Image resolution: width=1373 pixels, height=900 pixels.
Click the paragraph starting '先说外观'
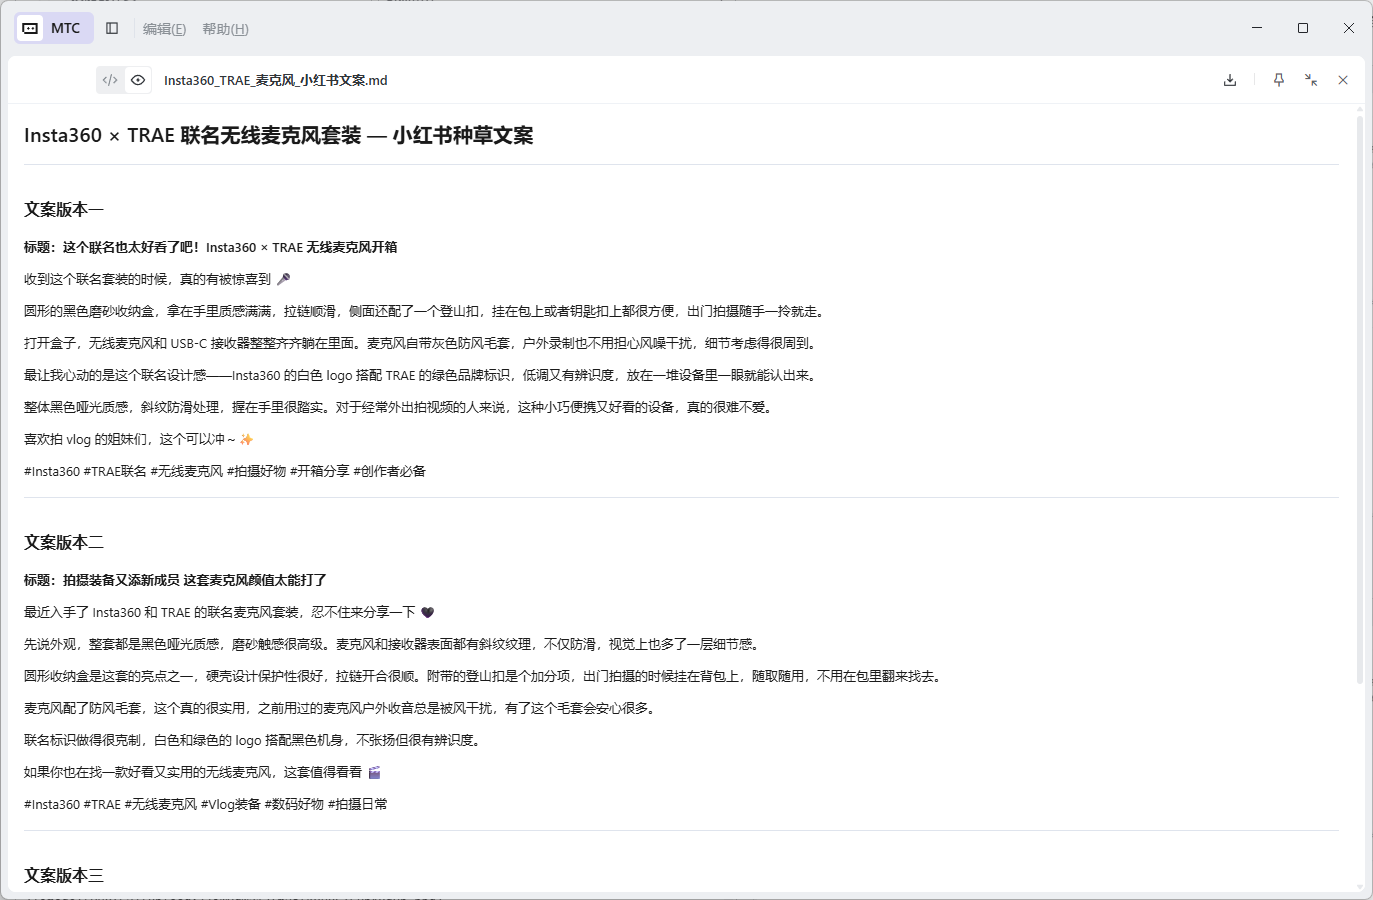393,644
